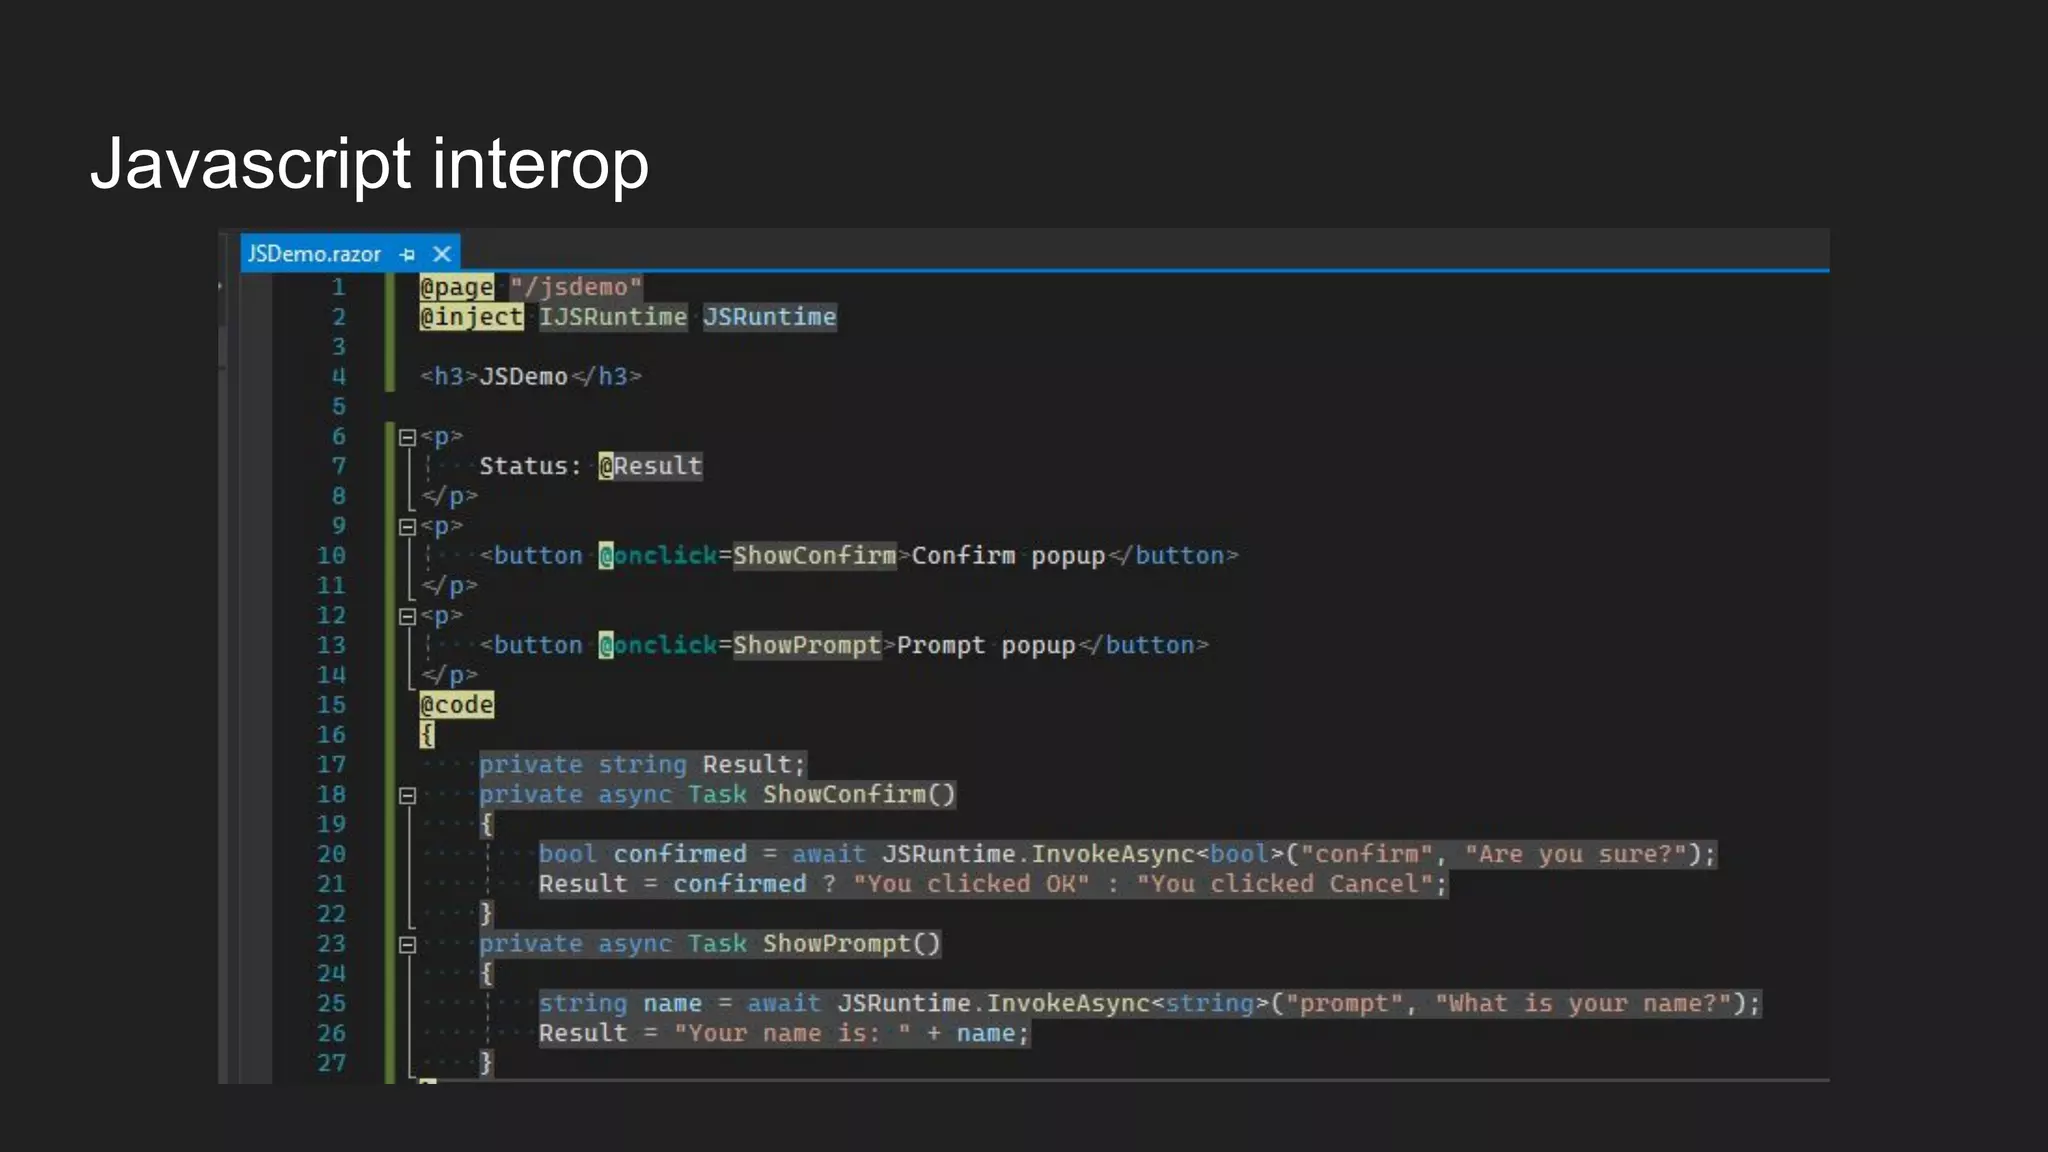Click 'private string Result;' declaration

click(642, 765)
